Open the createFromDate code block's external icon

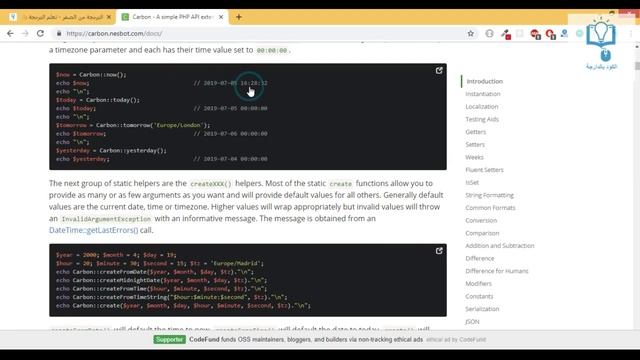(439, 251)
